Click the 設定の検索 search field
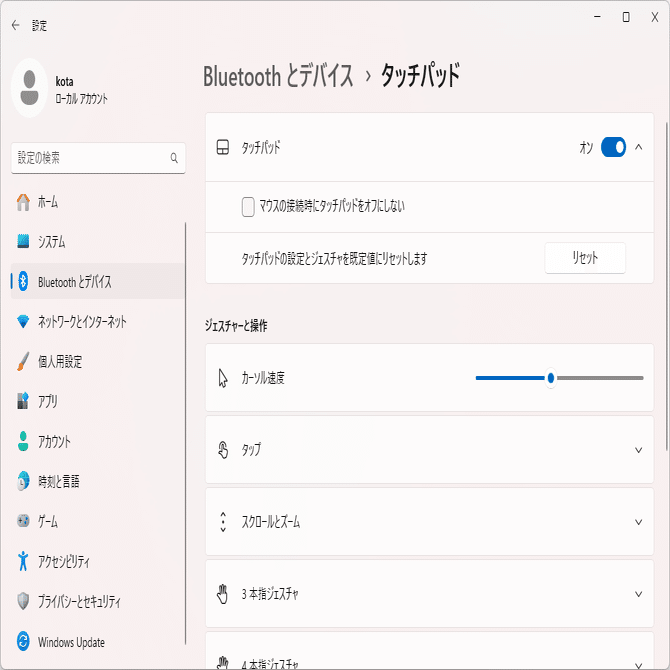The width and height of the screenshot is (670, 670). tap(90, 158)
